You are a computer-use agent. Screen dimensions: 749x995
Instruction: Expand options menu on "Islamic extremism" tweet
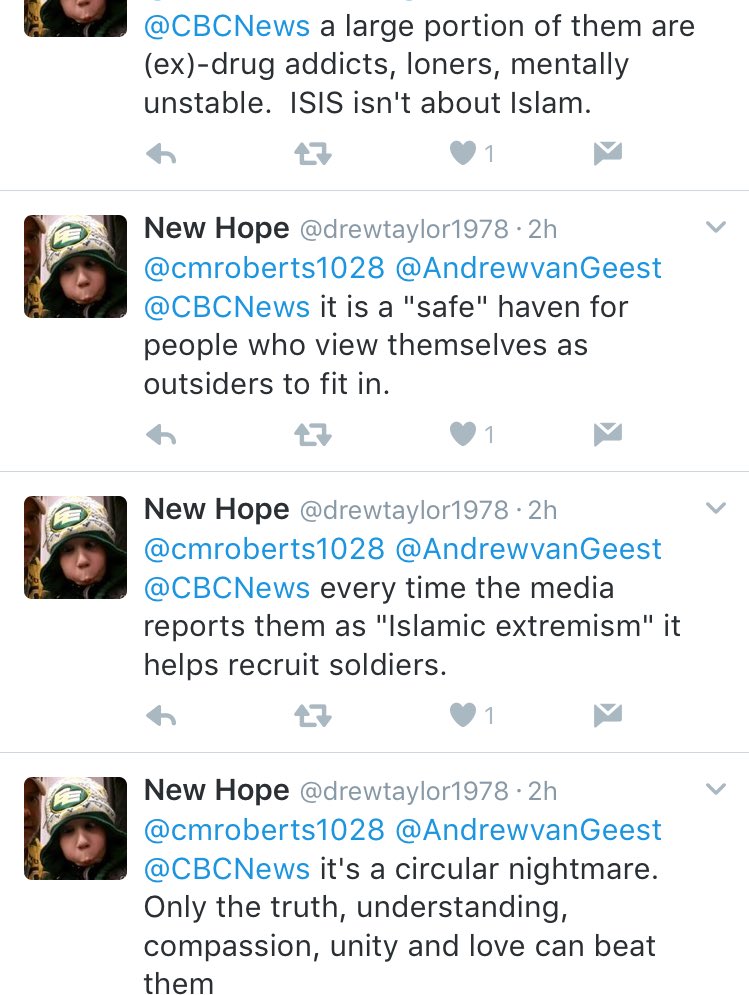pyautogui.click(x=716, y=508)
